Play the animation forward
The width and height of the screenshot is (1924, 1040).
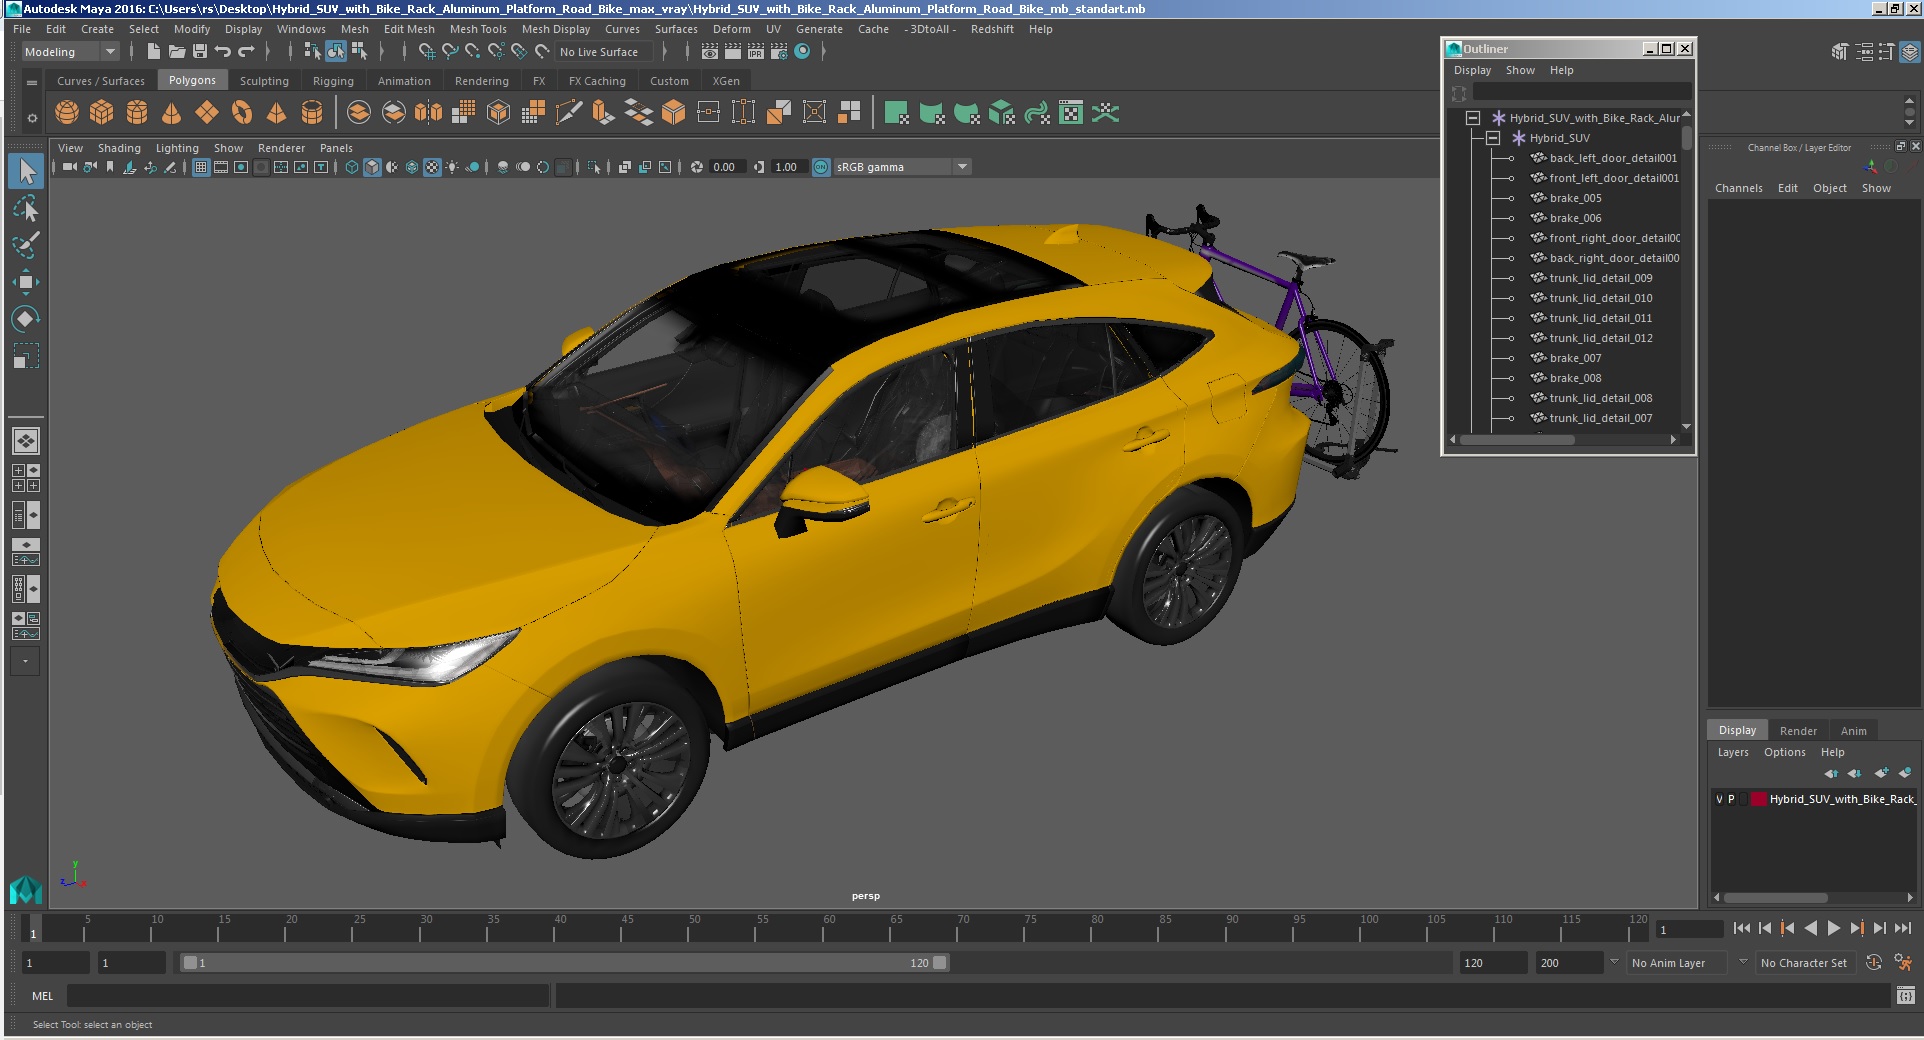[1833, 929]
